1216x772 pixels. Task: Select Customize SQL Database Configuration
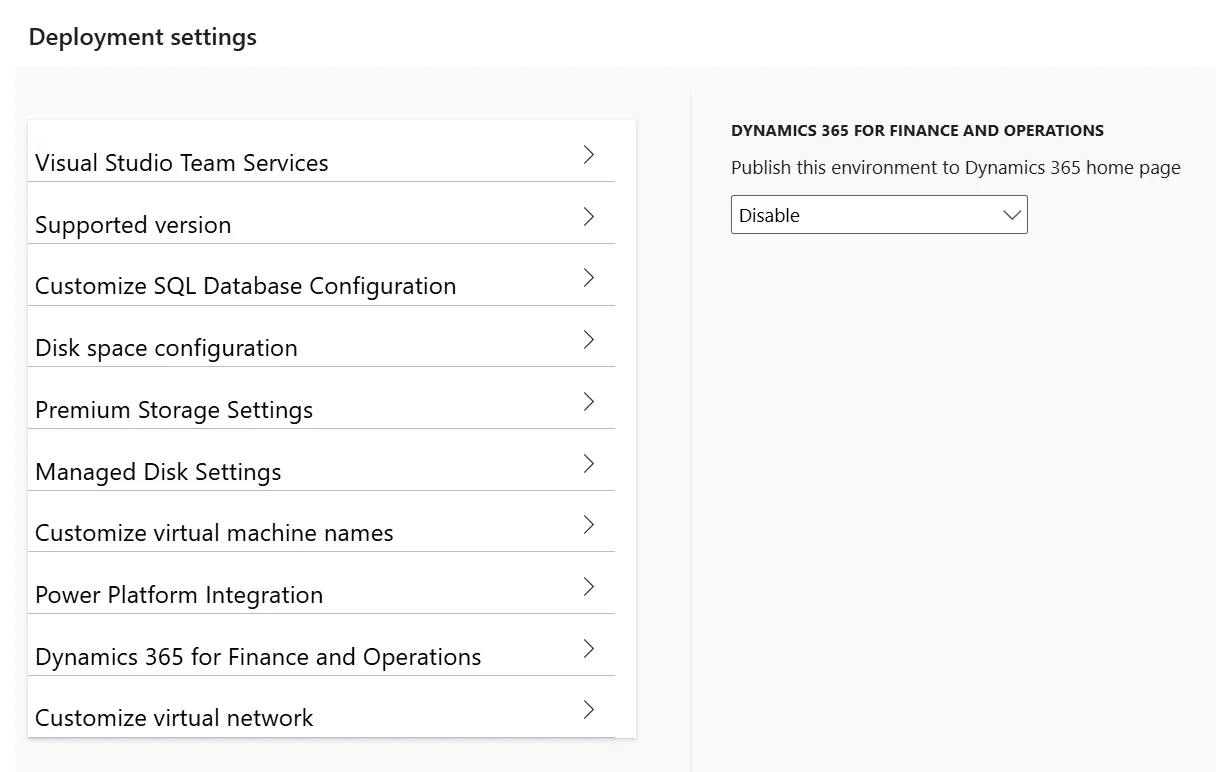pyautogui.click(x=321, y=276)
